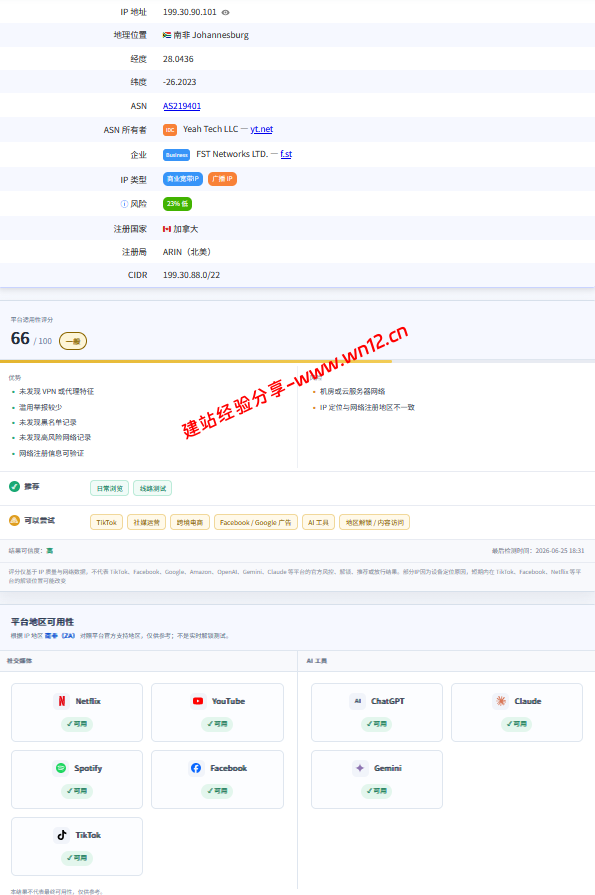Click the Claude logo icon
Viewport: 595px width, 895px height.
[501, 701]
